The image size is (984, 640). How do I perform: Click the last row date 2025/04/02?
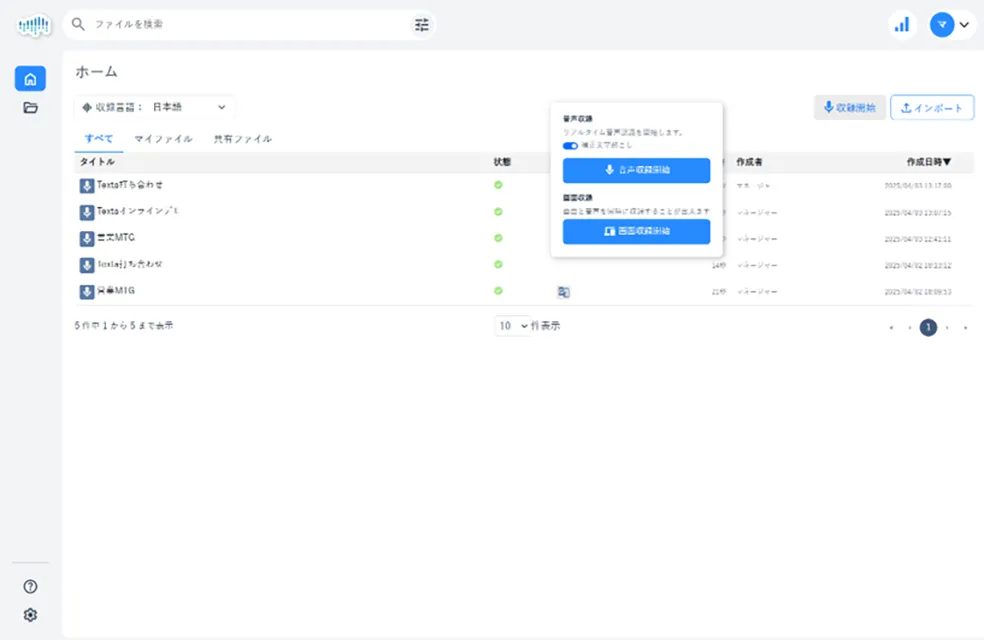[x=917, y=292]
